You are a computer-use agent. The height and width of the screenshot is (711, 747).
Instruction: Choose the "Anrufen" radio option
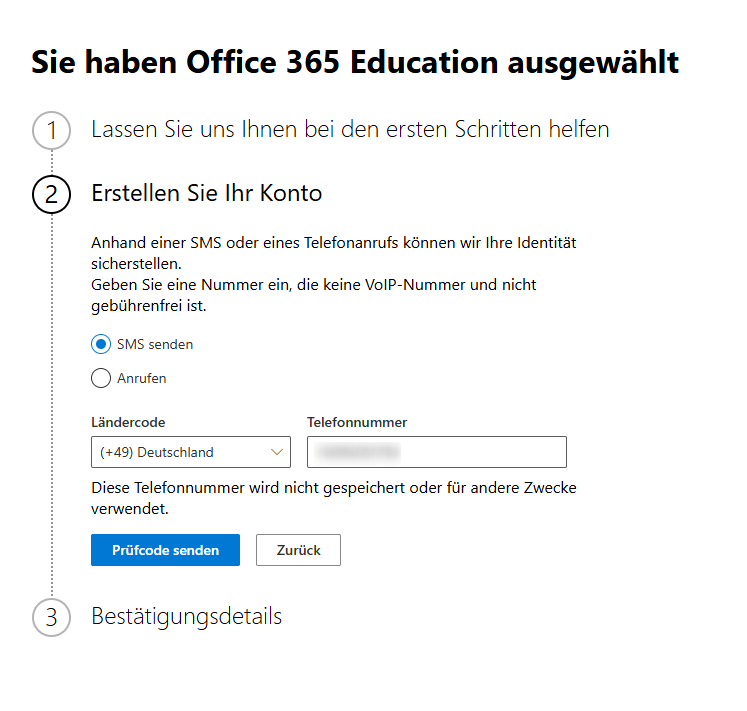[100, 378]
